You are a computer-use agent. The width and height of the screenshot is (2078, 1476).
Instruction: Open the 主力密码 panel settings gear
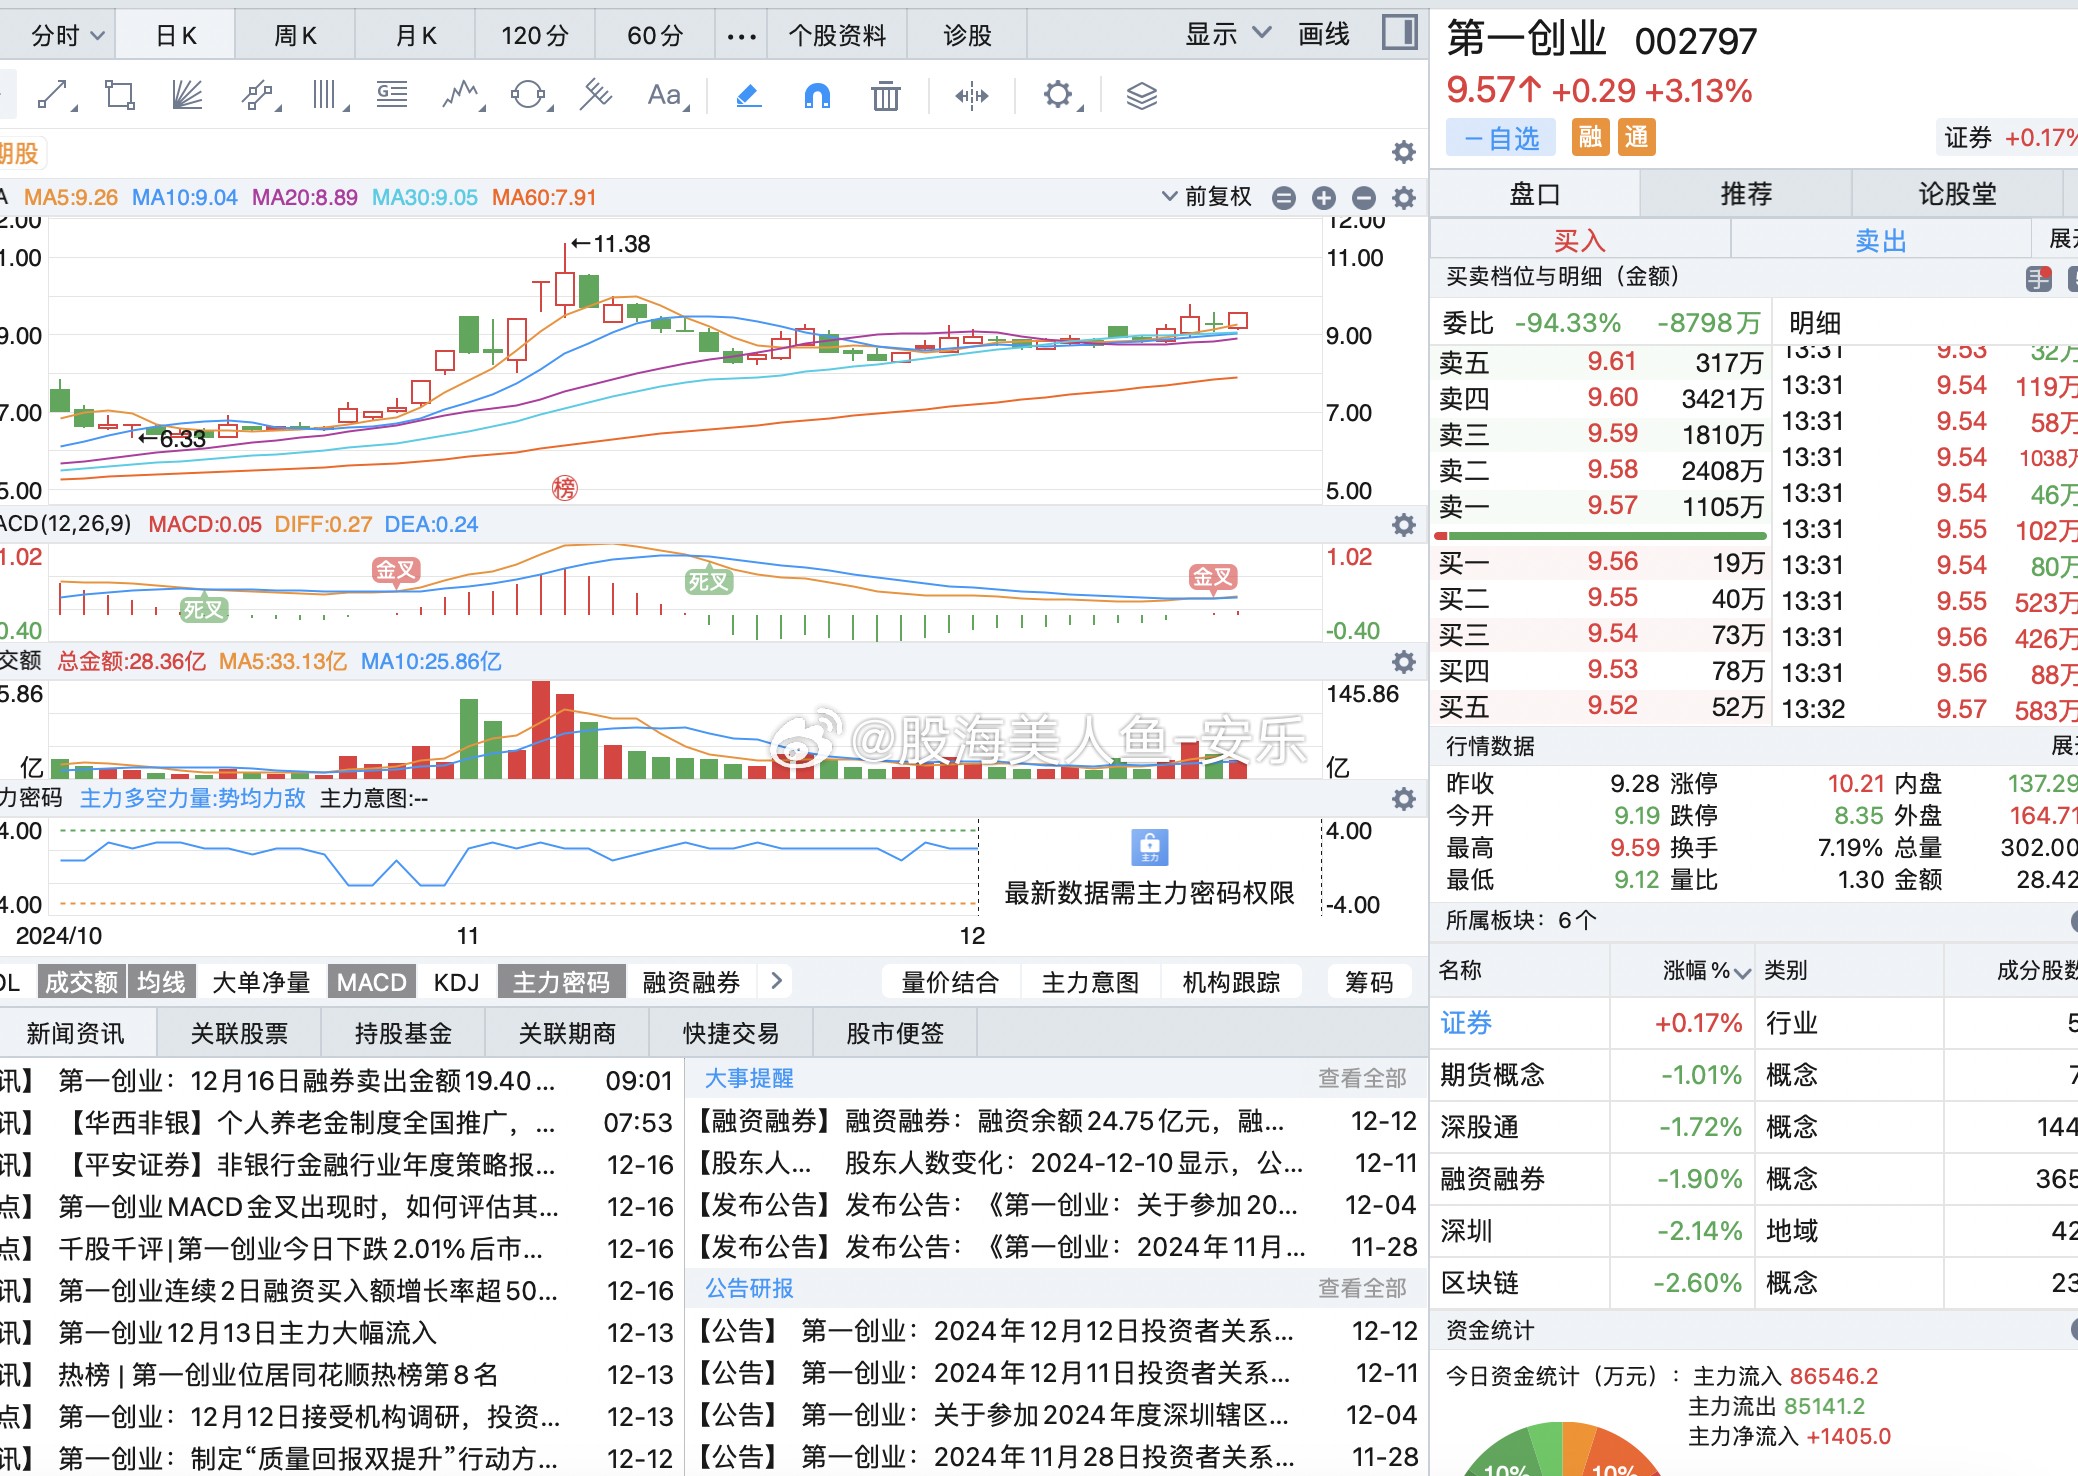(1404, 799)
